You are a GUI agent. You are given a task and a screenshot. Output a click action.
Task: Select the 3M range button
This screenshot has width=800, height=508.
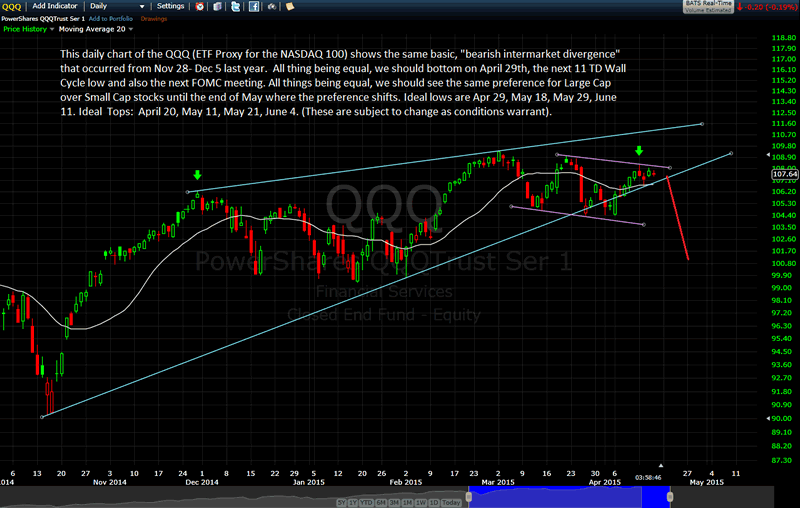pyautogui.click(x=394, y=503)
